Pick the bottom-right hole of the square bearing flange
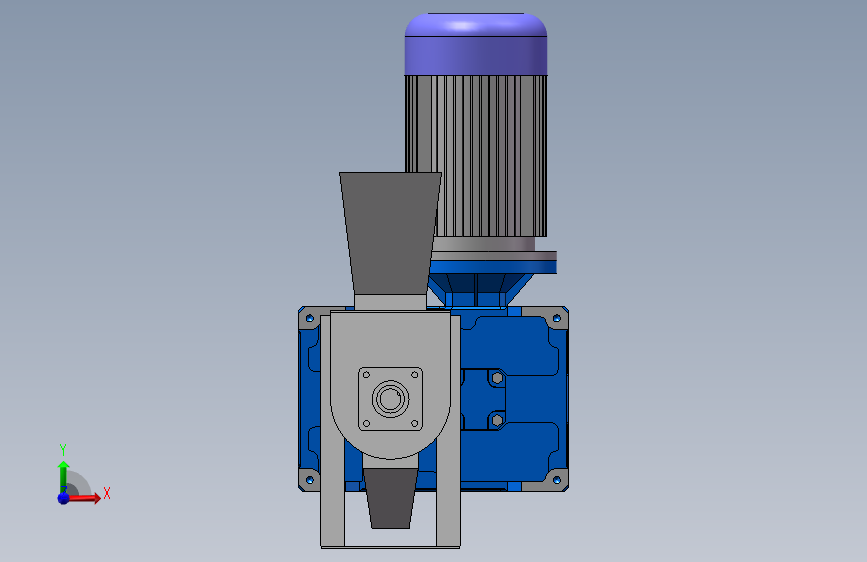Screen dimensions: 867x562 tap(415, 423)
